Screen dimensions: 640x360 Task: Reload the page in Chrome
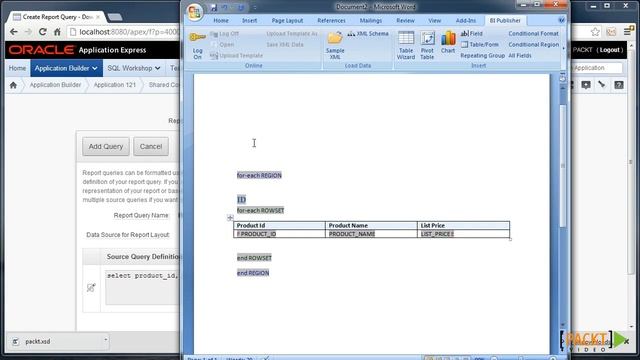tap(42, 32)
